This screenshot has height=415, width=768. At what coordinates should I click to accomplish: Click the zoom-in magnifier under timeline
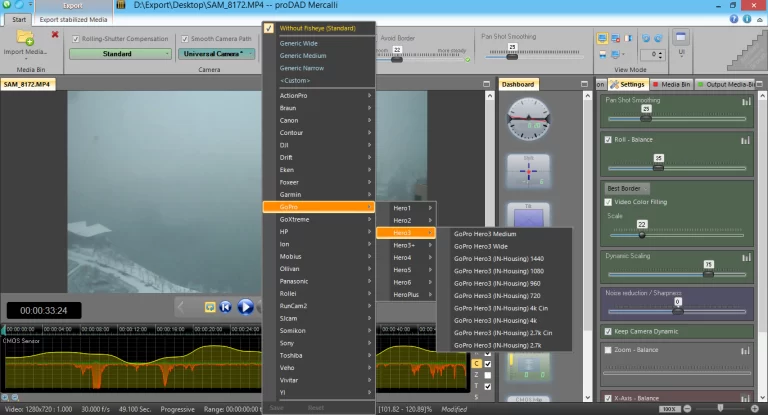point(5,397)
